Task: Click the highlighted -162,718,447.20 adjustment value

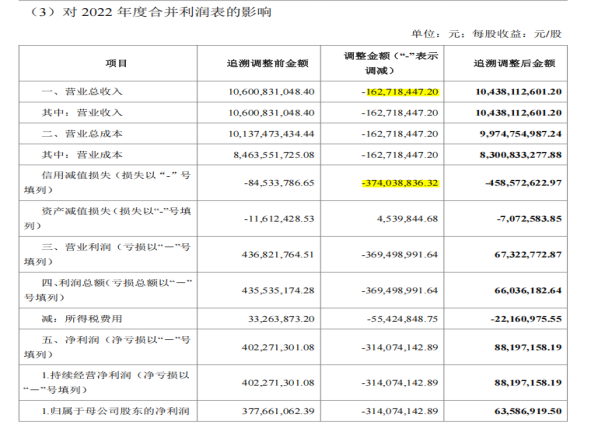Action: pos(400,92)
